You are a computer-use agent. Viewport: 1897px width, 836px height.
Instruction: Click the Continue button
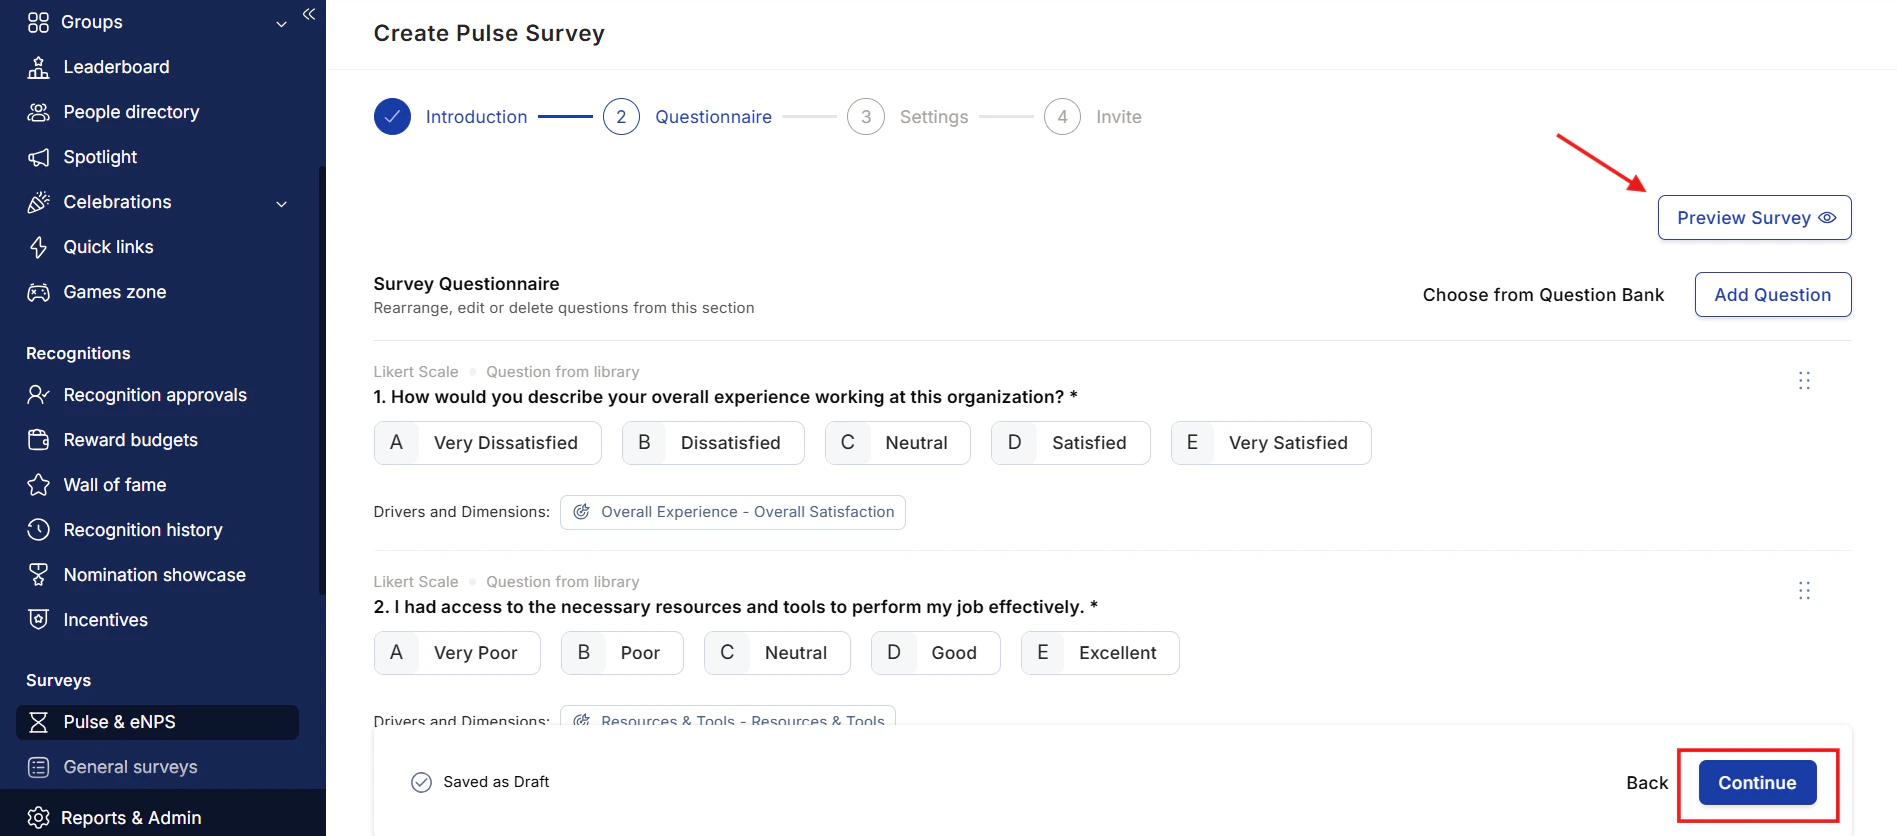pos(1757,783)
